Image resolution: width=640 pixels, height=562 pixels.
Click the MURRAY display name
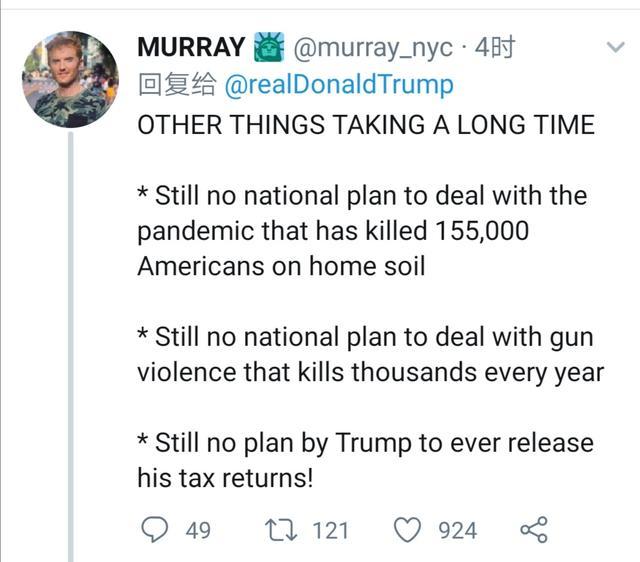click(190, 47)
